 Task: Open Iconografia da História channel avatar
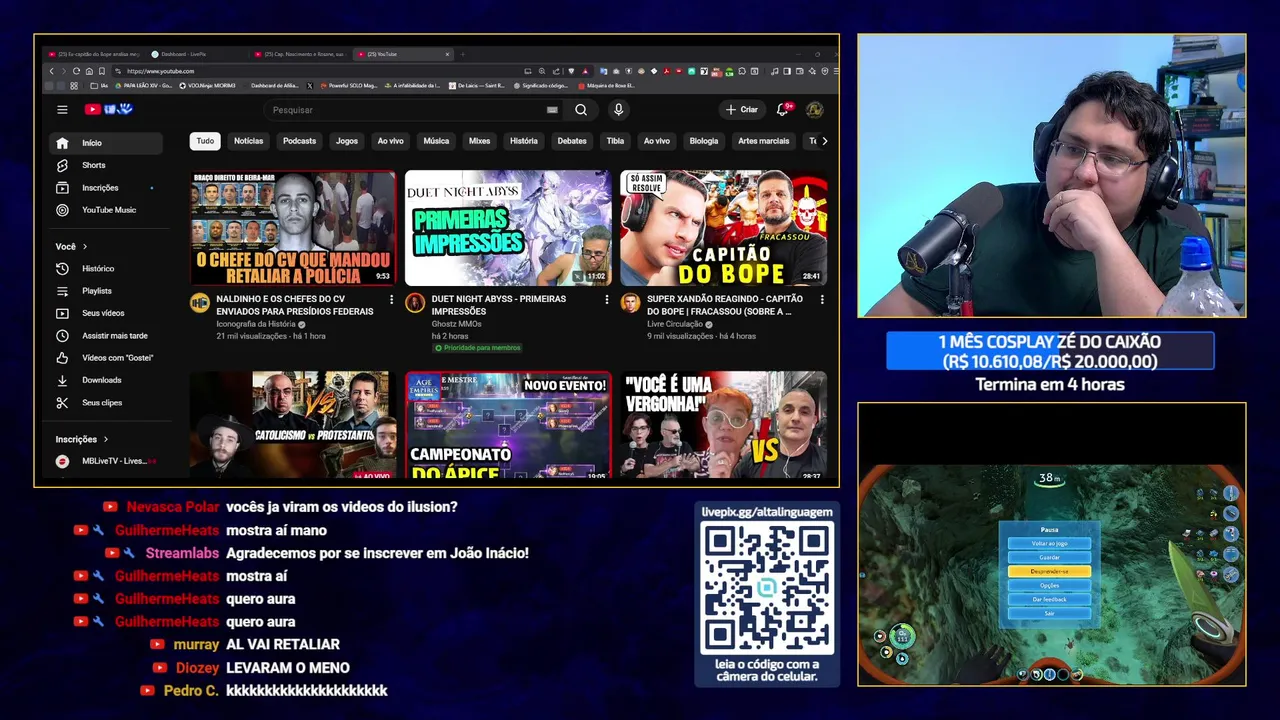(x=200, y=303)
